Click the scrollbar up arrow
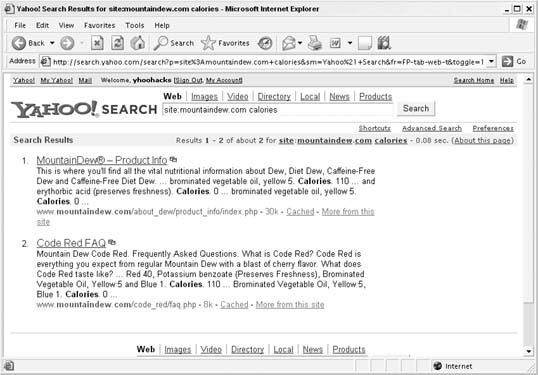This screenshot has height=375, width=538. click(528, 80)
